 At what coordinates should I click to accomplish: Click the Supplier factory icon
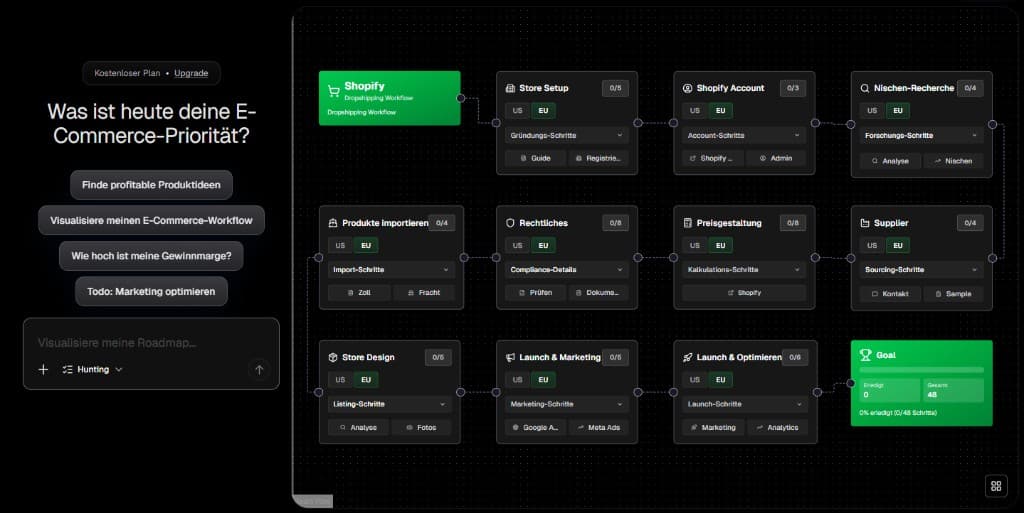click(865, 223)
